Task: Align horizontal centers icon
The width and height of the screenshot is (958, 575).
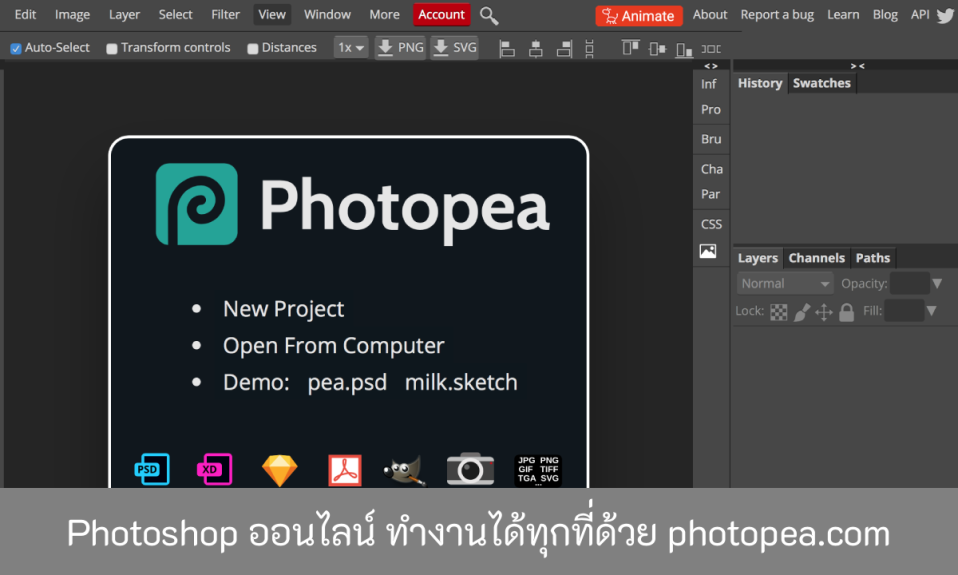Action: [536, 48]
